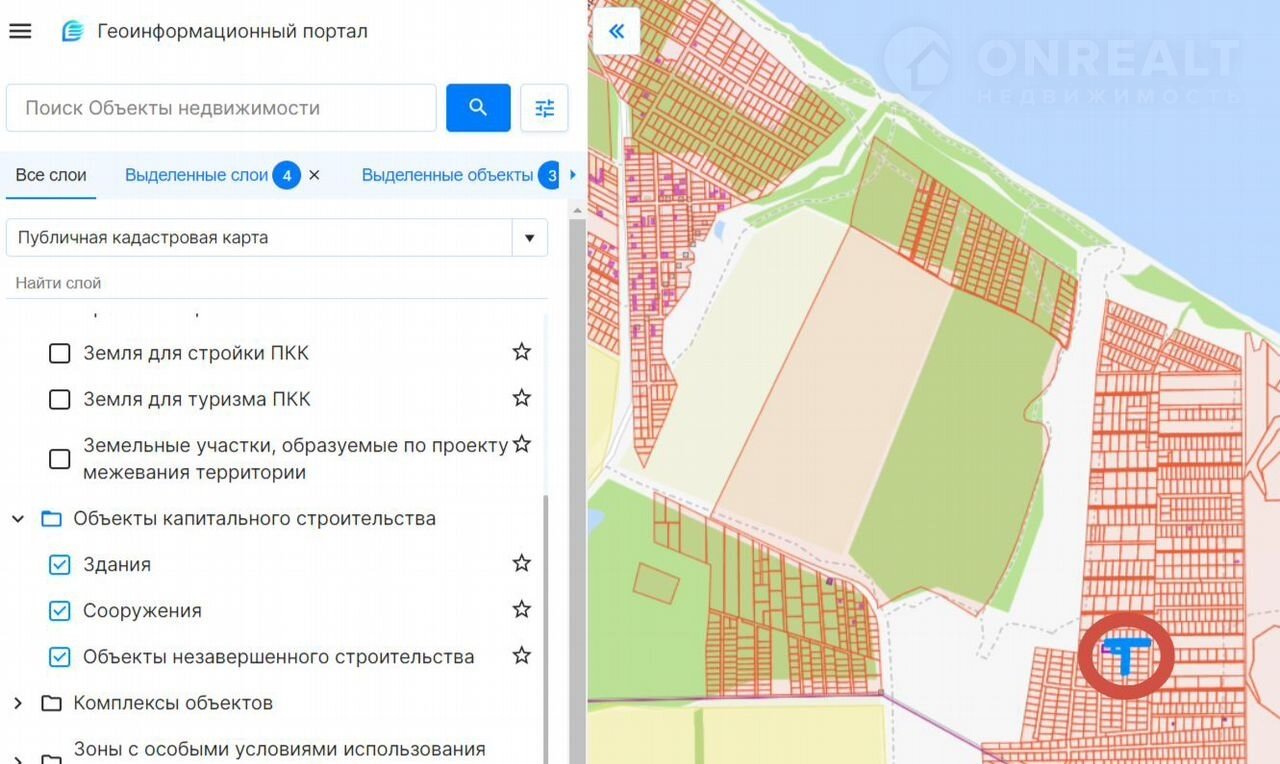1280x764 pixels.
Task: Collapse Объекты капитального строительства folder
Action: pos(18,519)
